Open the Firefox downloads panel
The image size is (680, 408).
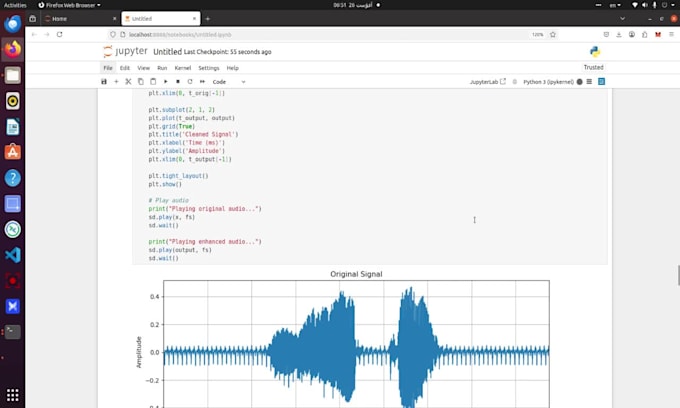[619, 34]
